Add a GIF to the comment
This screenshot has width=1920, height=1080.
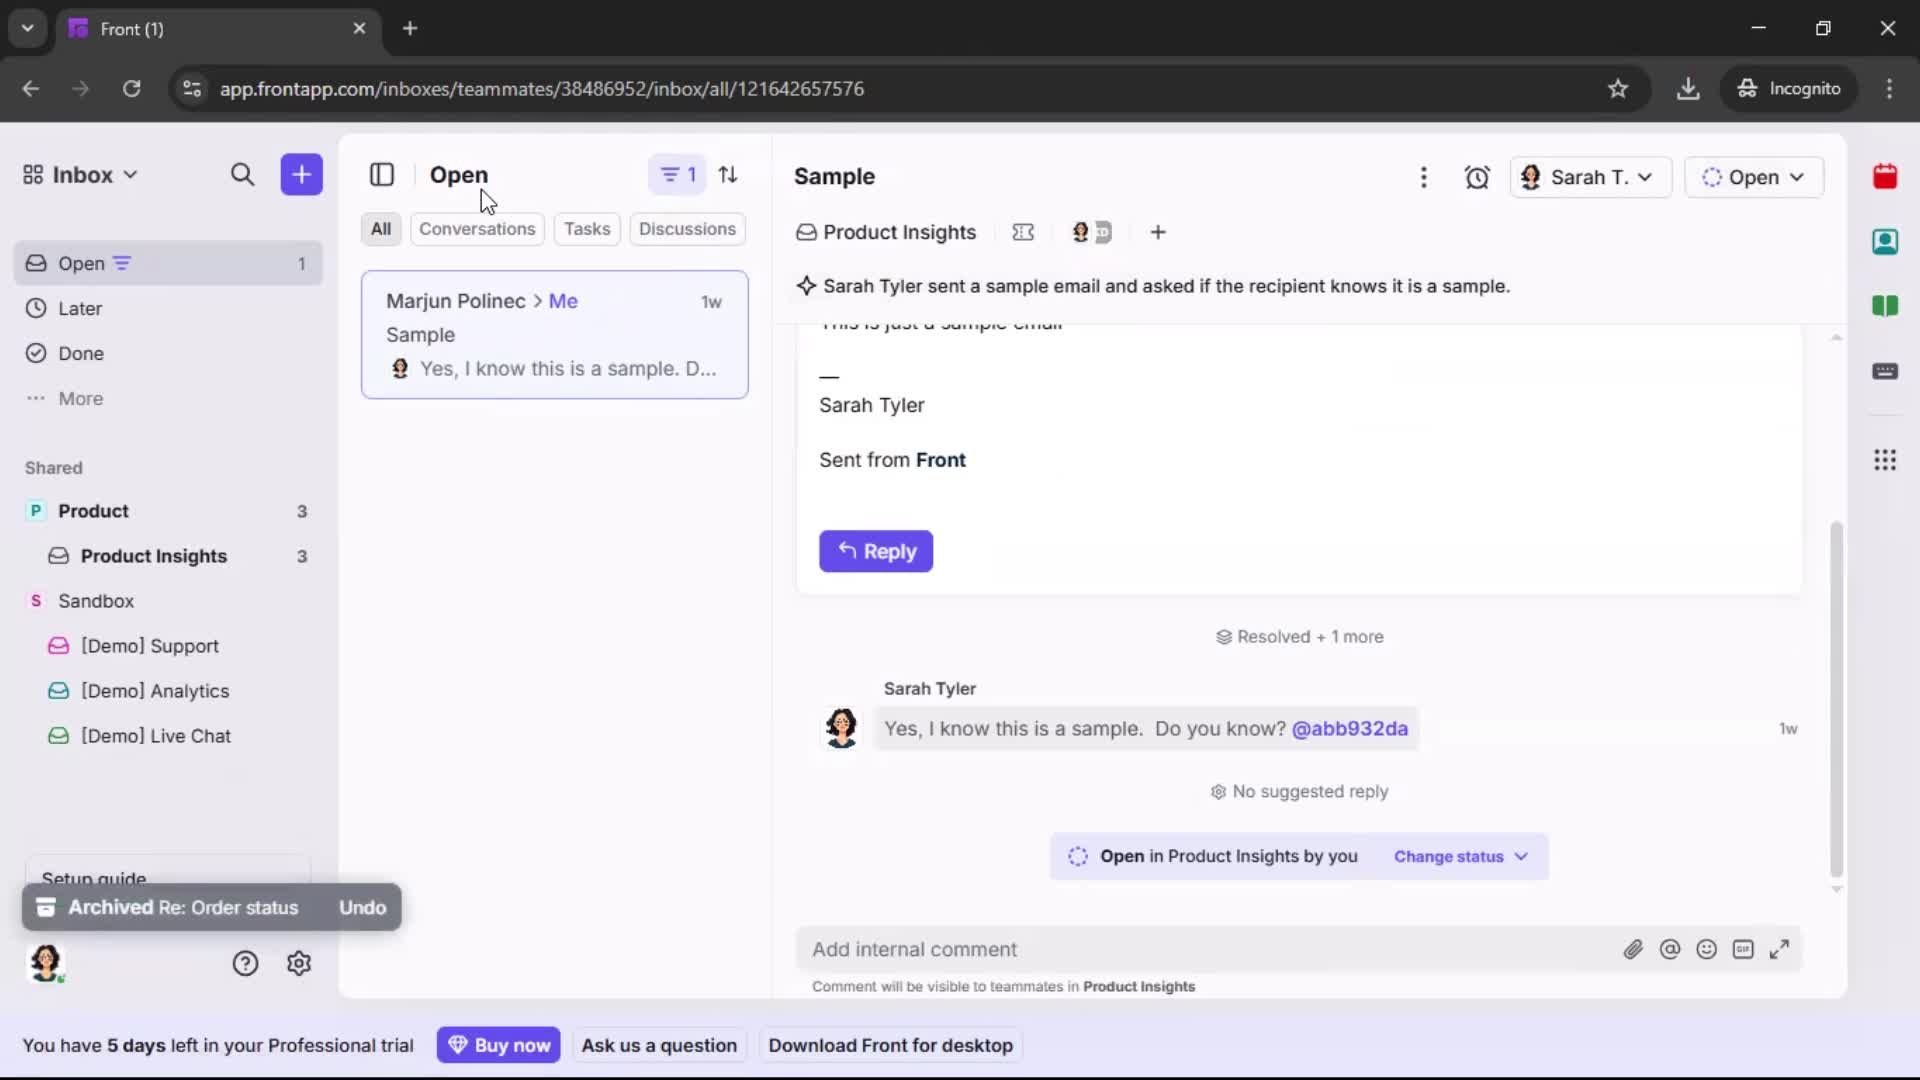1744,949
